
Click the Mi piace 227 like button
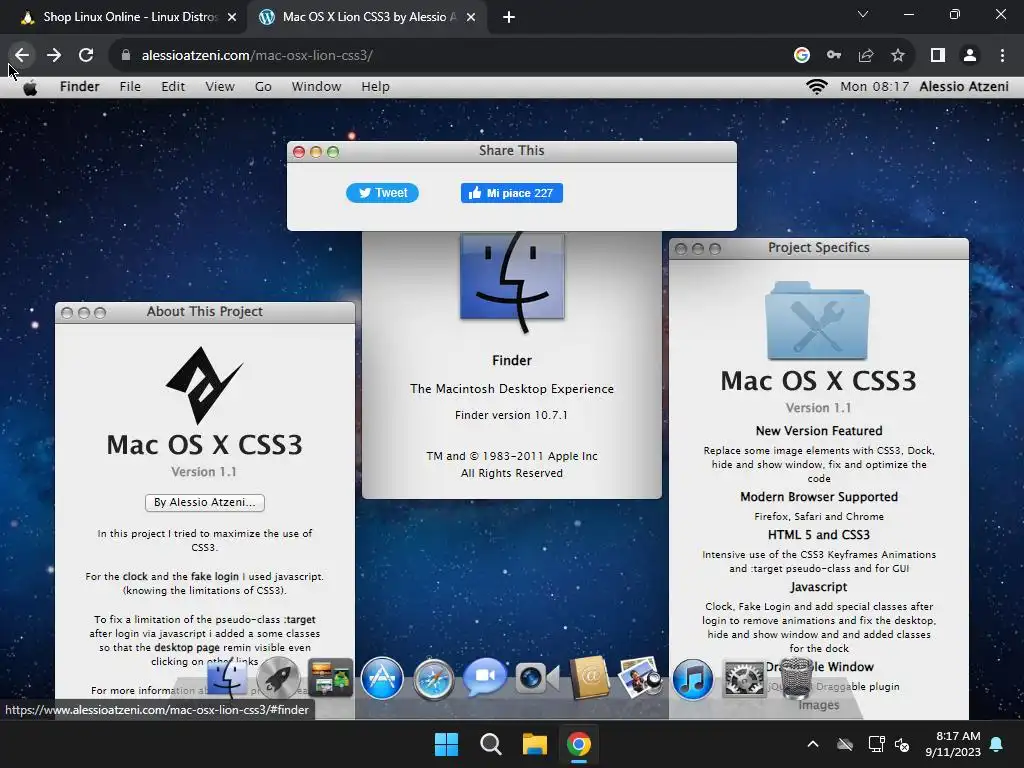511,193
